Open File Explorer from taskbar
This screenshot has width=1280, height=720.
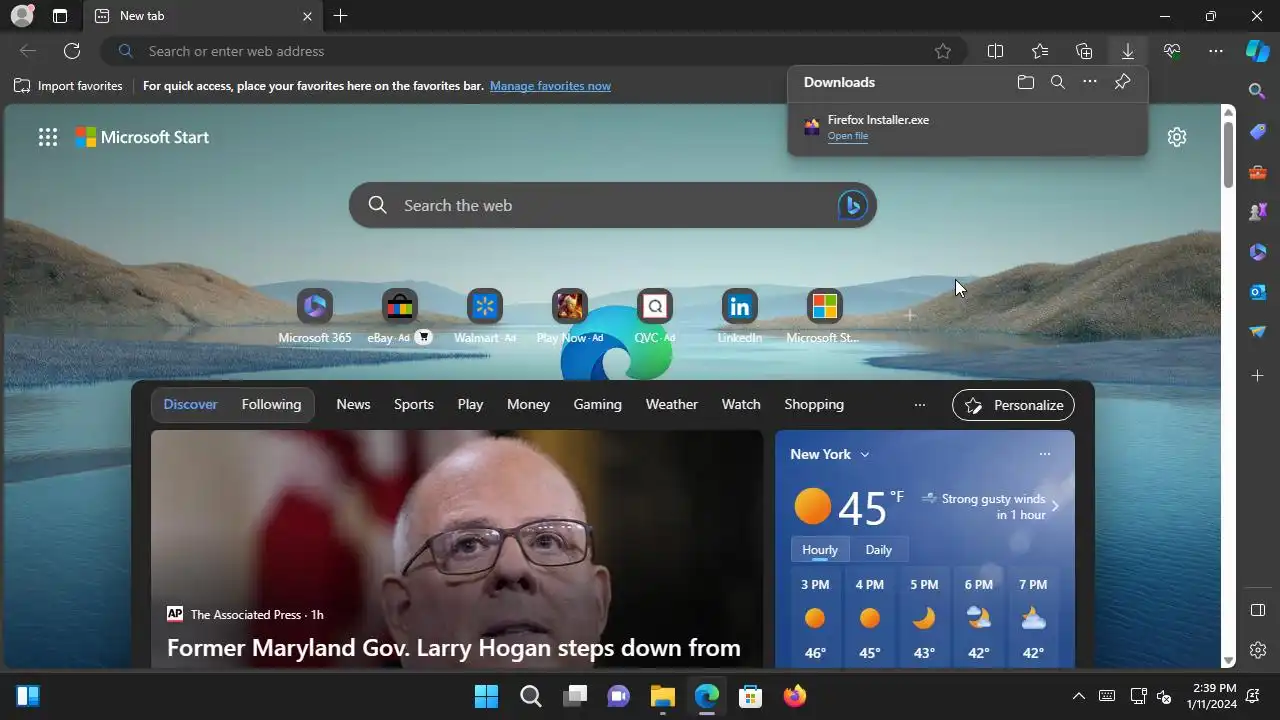click(662, 696)
